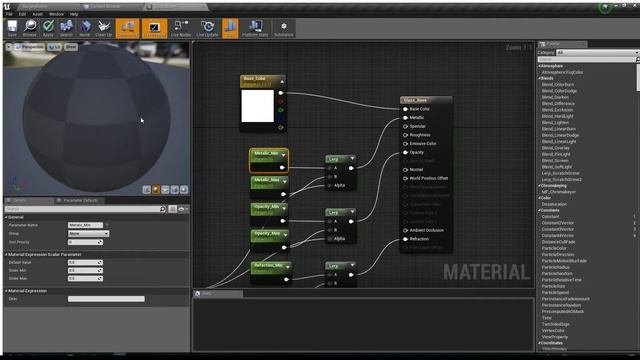Click the Save toolbar icon
Screen dimensions: 640x360
click(x=12, y=28)
